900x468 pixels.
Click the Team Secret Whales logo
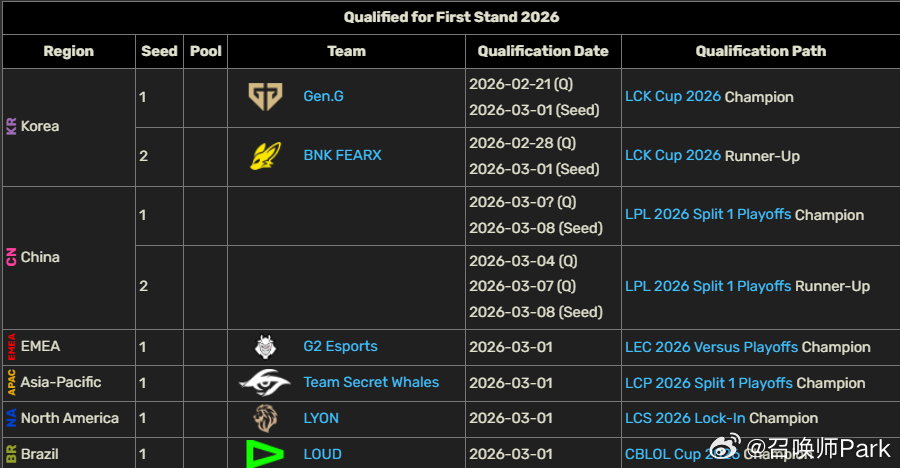265,382
